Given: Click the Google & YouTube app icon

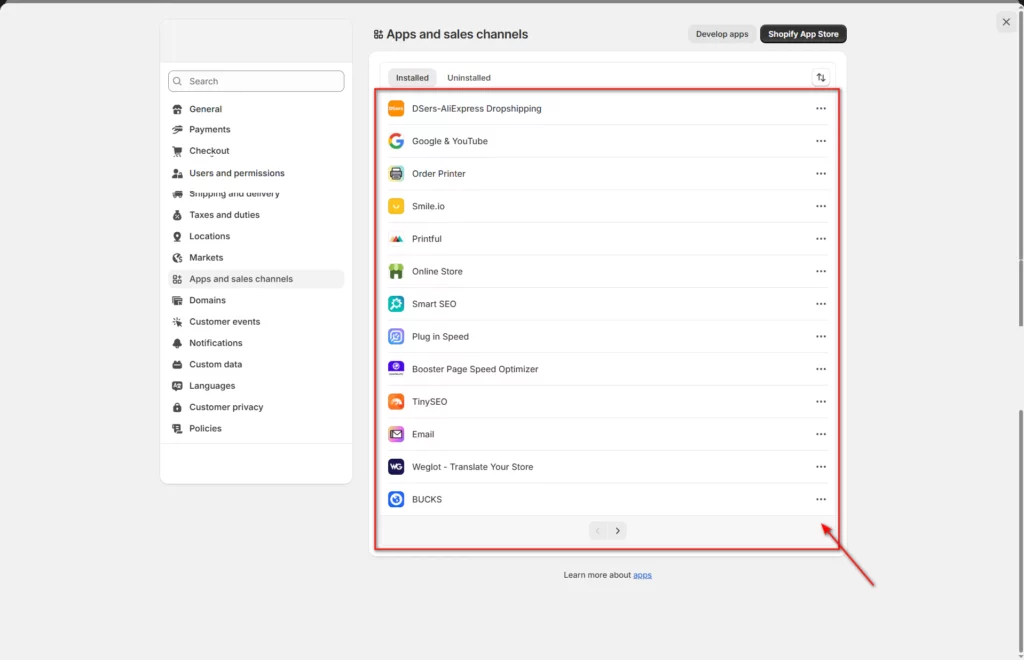Looking at the screenshot, I should click(396, 141).
